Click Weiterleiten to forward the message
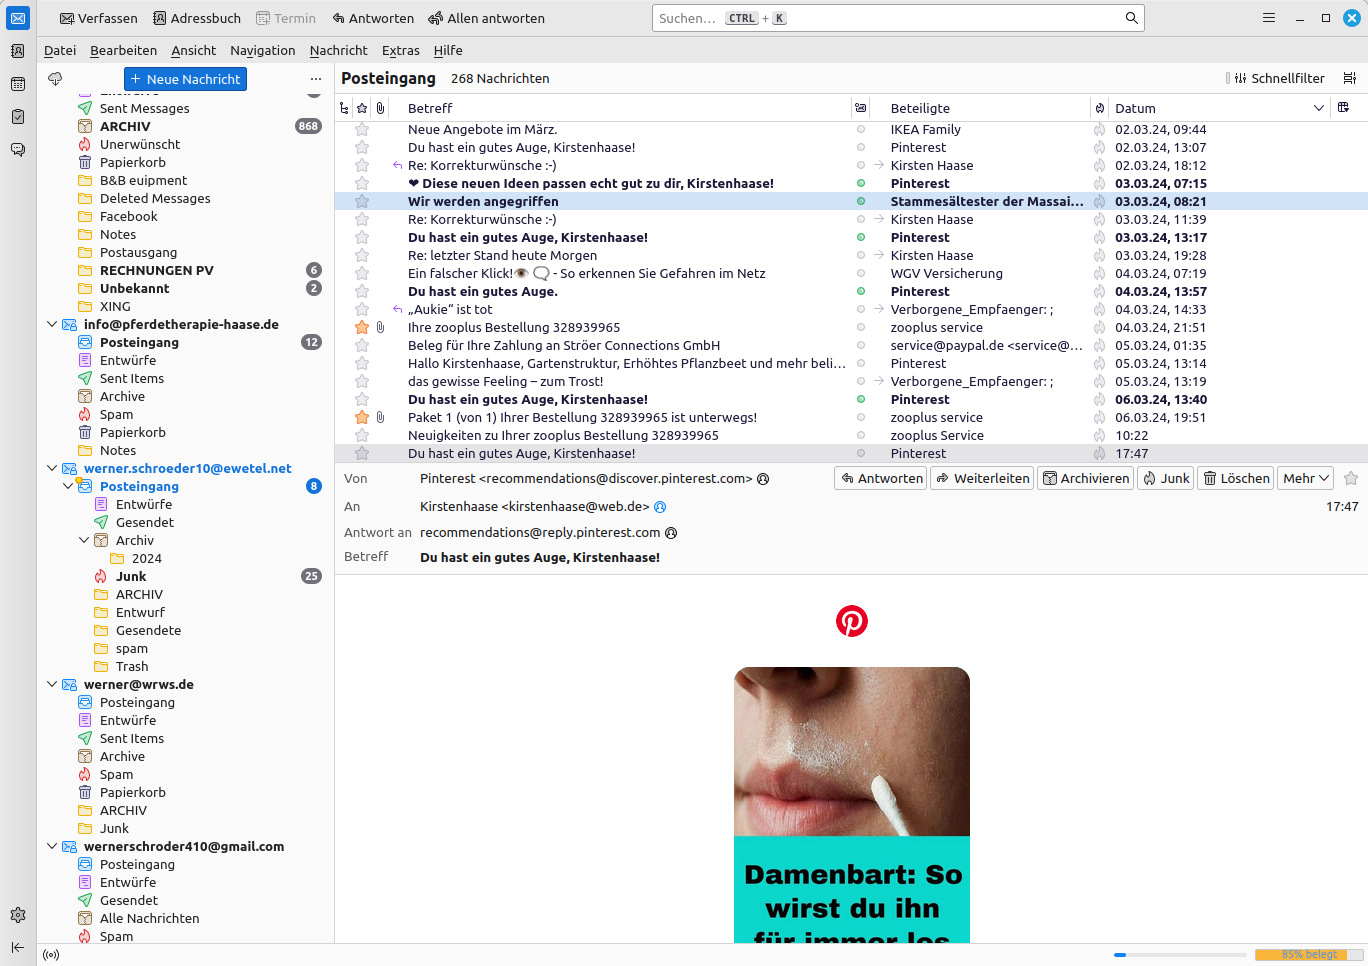Screen dimensions: 1368x966 coord(981,478)
